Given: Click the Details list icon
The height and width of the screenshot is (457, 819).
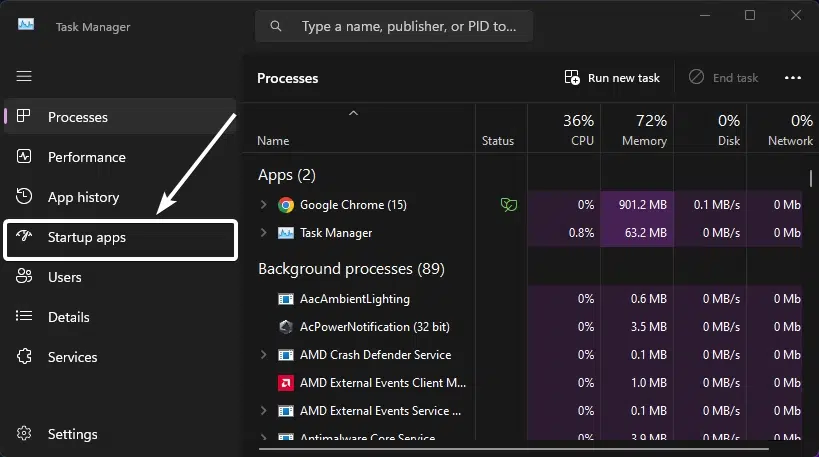Looking at the screenshot, I should click(24, 315).
